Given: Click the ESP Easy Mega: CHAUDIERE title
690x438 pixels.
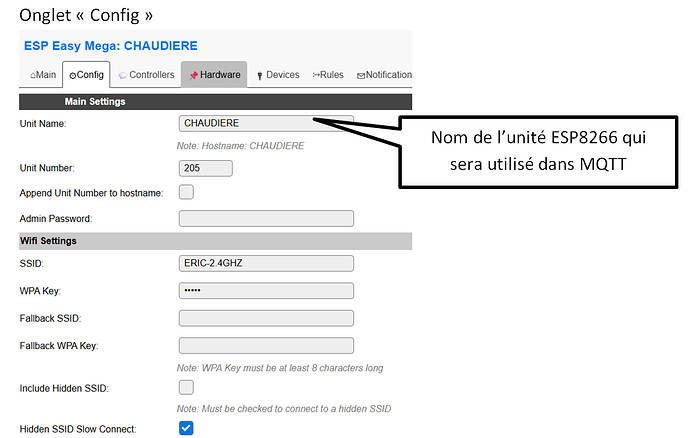Looking at the screenshot, I should click(109, 45).
